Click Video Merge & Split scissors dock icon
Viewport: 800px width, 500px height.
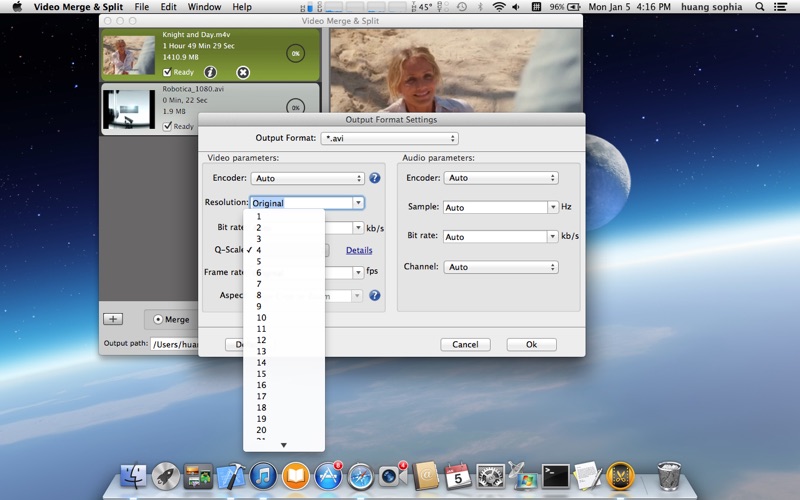(x=620, y=476)
